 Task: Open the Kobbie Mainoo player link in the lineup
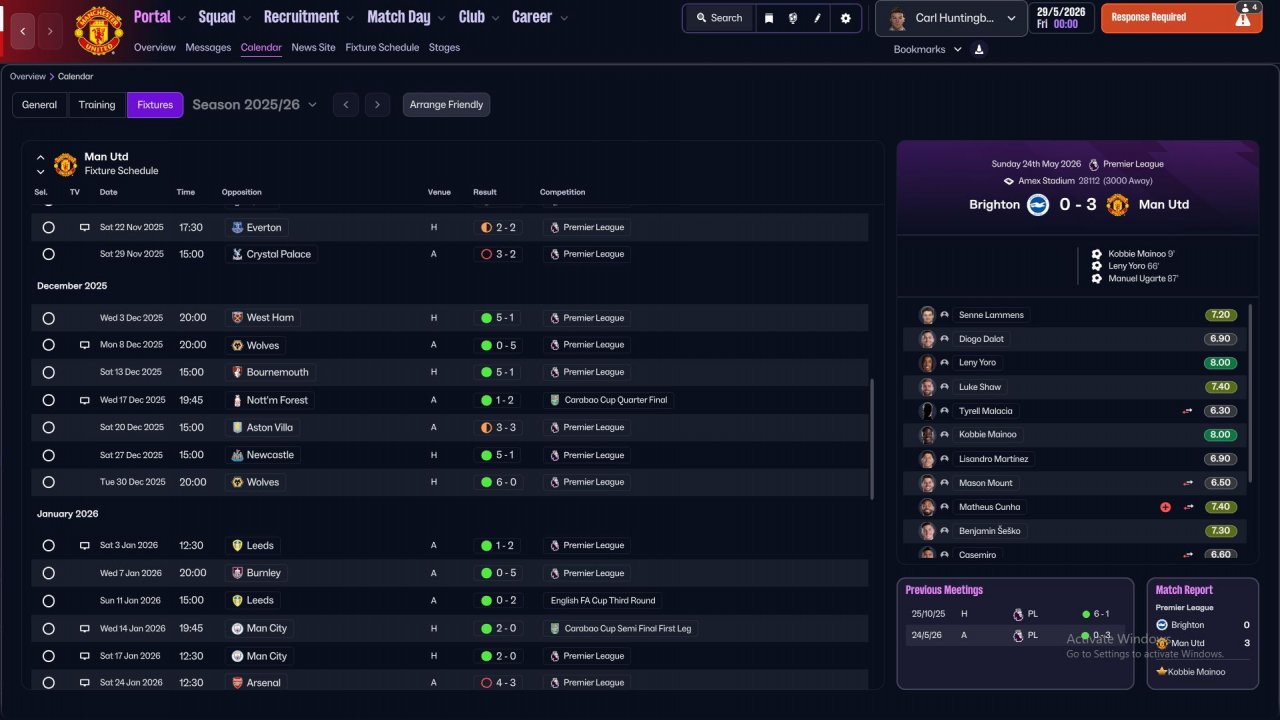pos(987,435)
